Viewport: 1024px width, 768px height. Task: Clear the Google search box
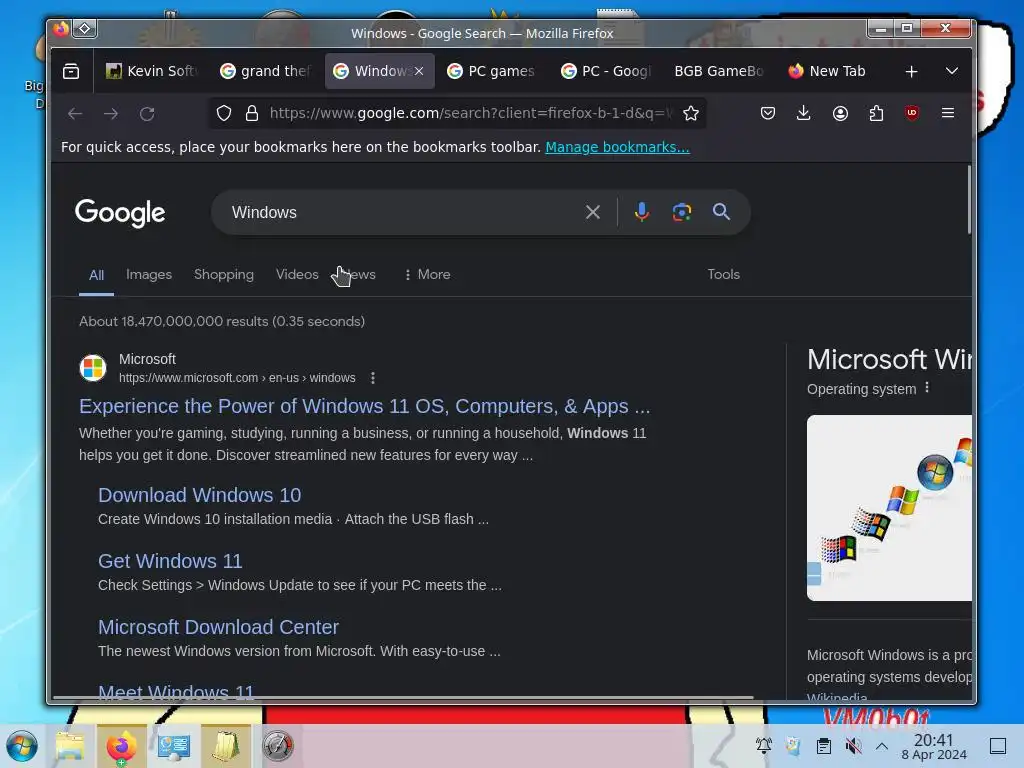[593, 212]
